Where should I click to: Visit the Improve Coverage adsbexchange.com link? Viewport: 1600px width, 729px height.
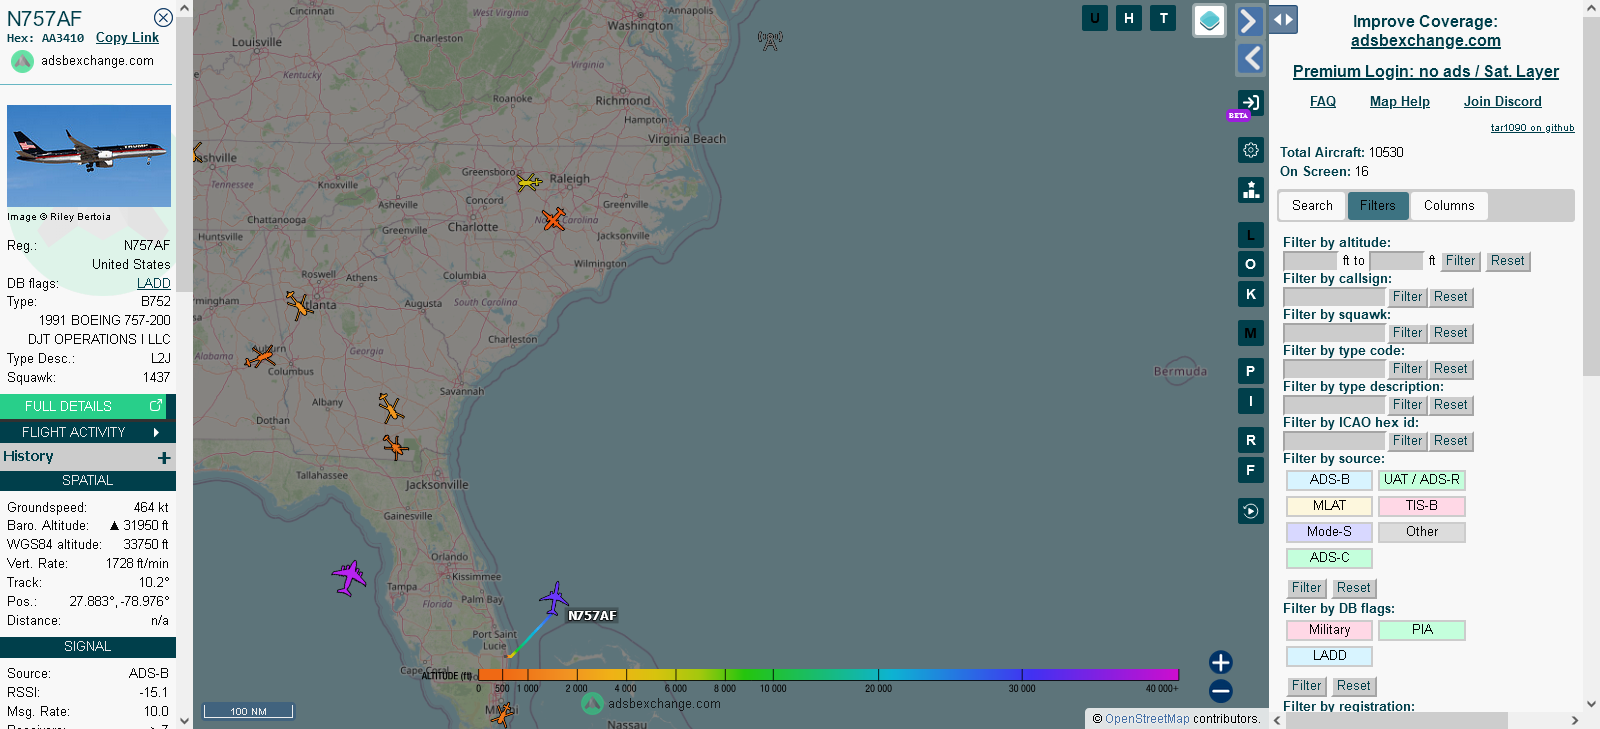[1425, 41]
